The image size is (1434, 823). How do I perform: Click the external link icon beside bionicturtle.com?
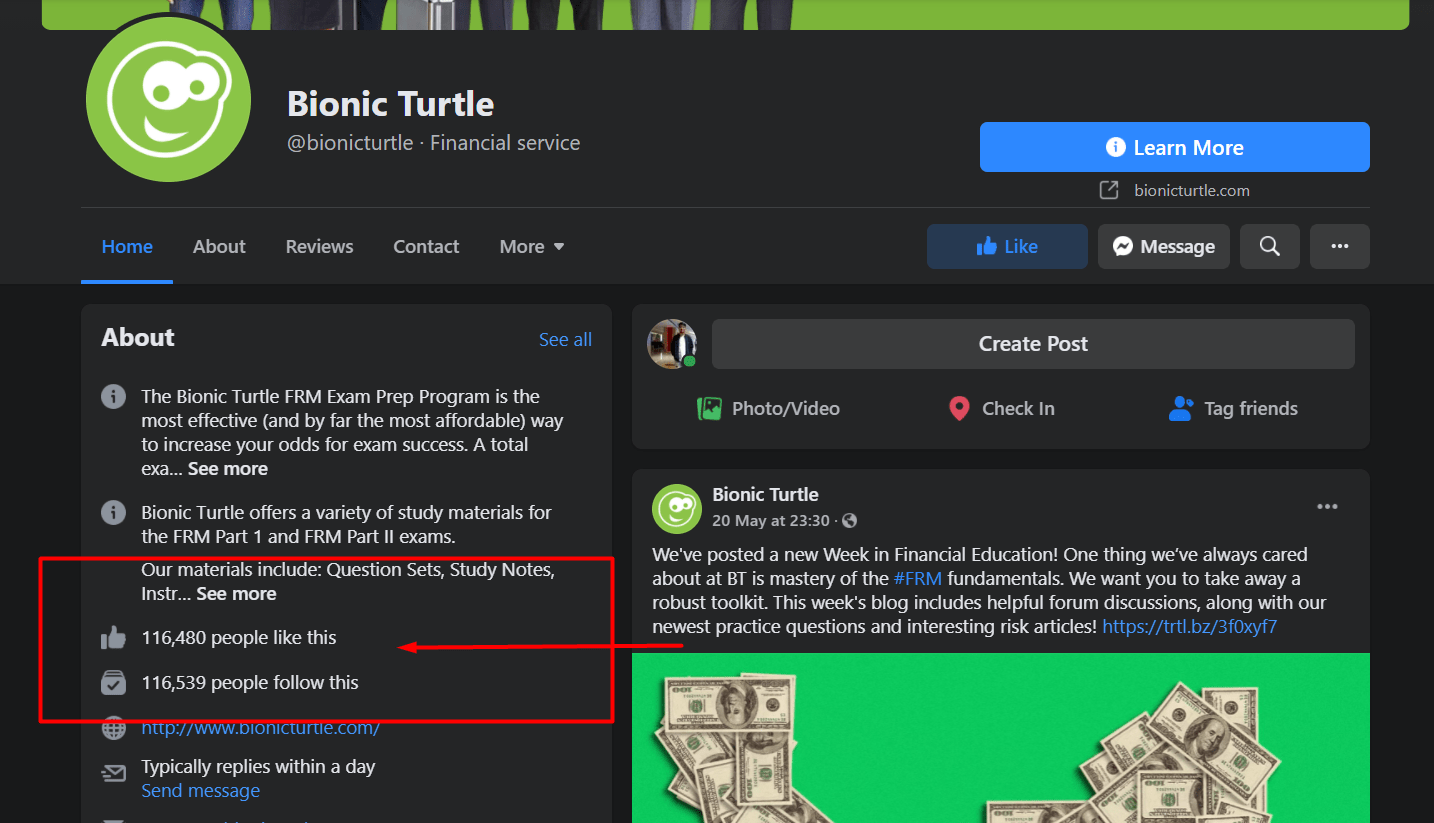[x=1108, y=190]
